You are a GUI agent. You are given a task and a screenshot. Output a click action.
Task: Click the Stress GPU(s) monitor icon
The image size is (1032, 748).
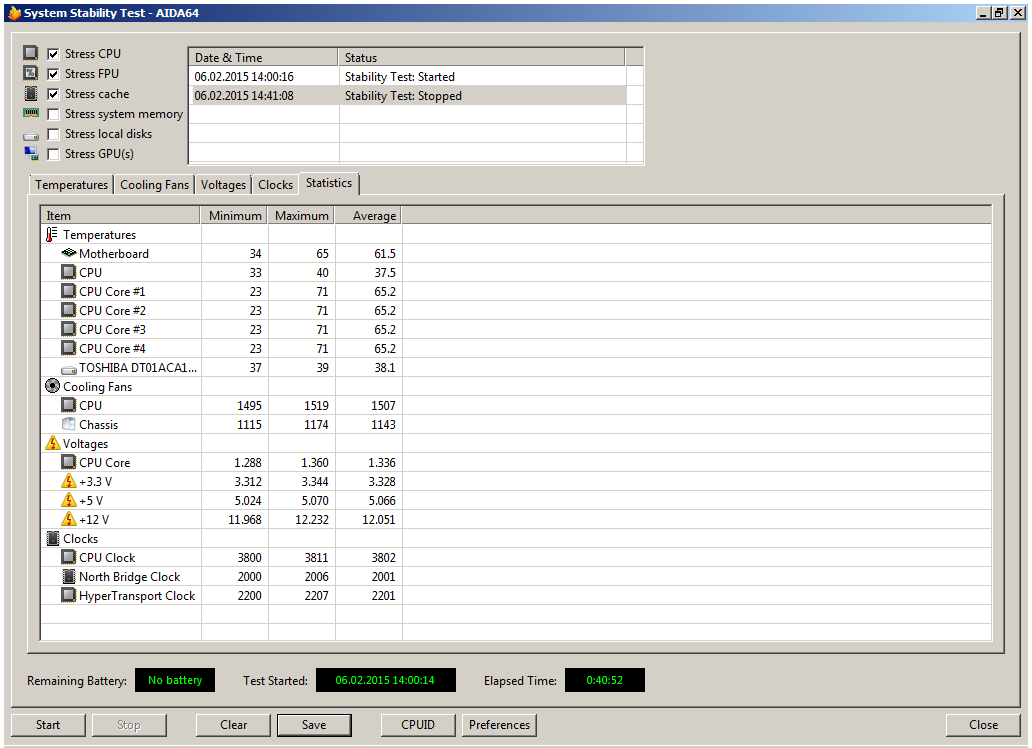[x=30, y=153]
